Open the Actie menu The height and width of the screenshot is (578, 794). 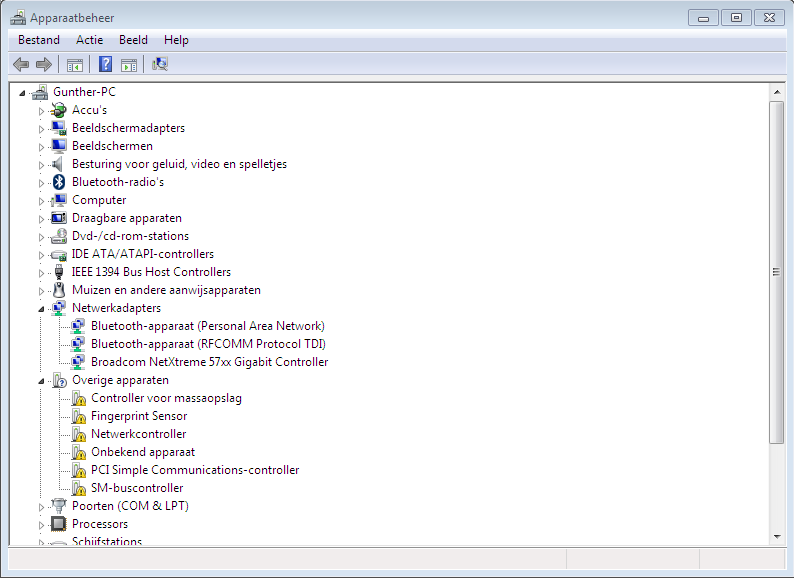tap(90, 40)
